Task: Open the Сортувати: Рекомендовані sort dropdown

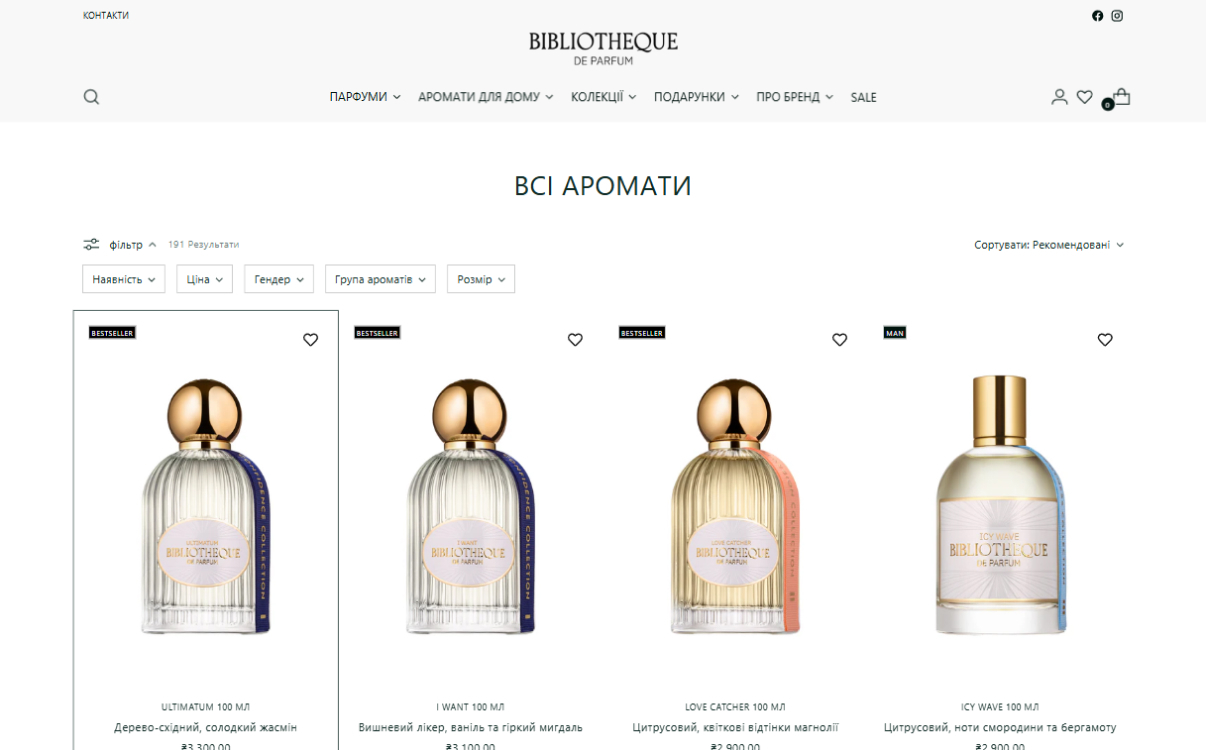Action: point(1049,245)
